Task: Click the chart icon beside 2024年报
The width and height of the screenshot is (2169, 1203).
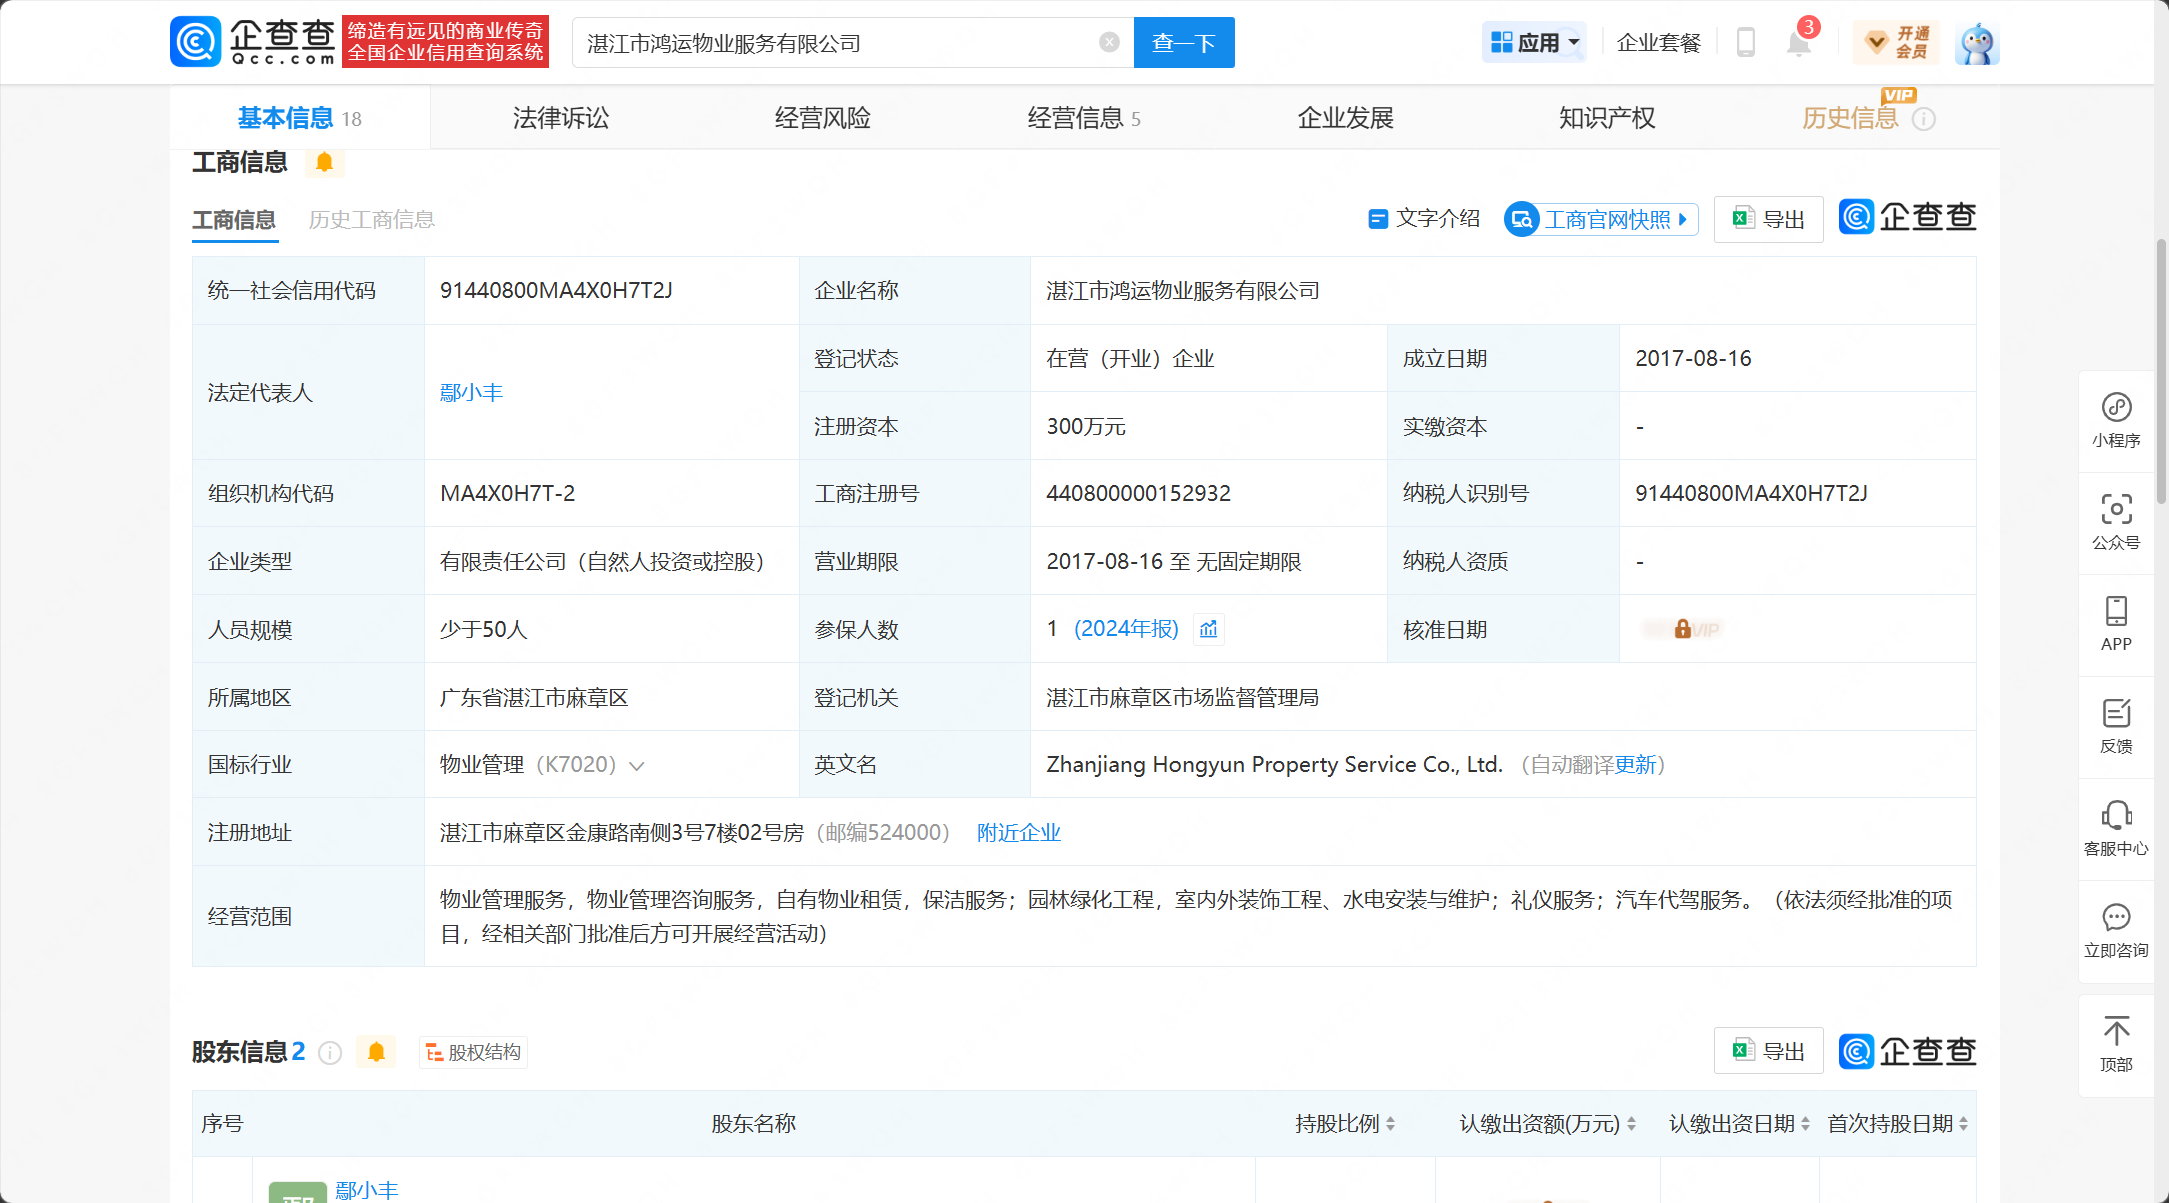Action: [x=1209, y=629]
